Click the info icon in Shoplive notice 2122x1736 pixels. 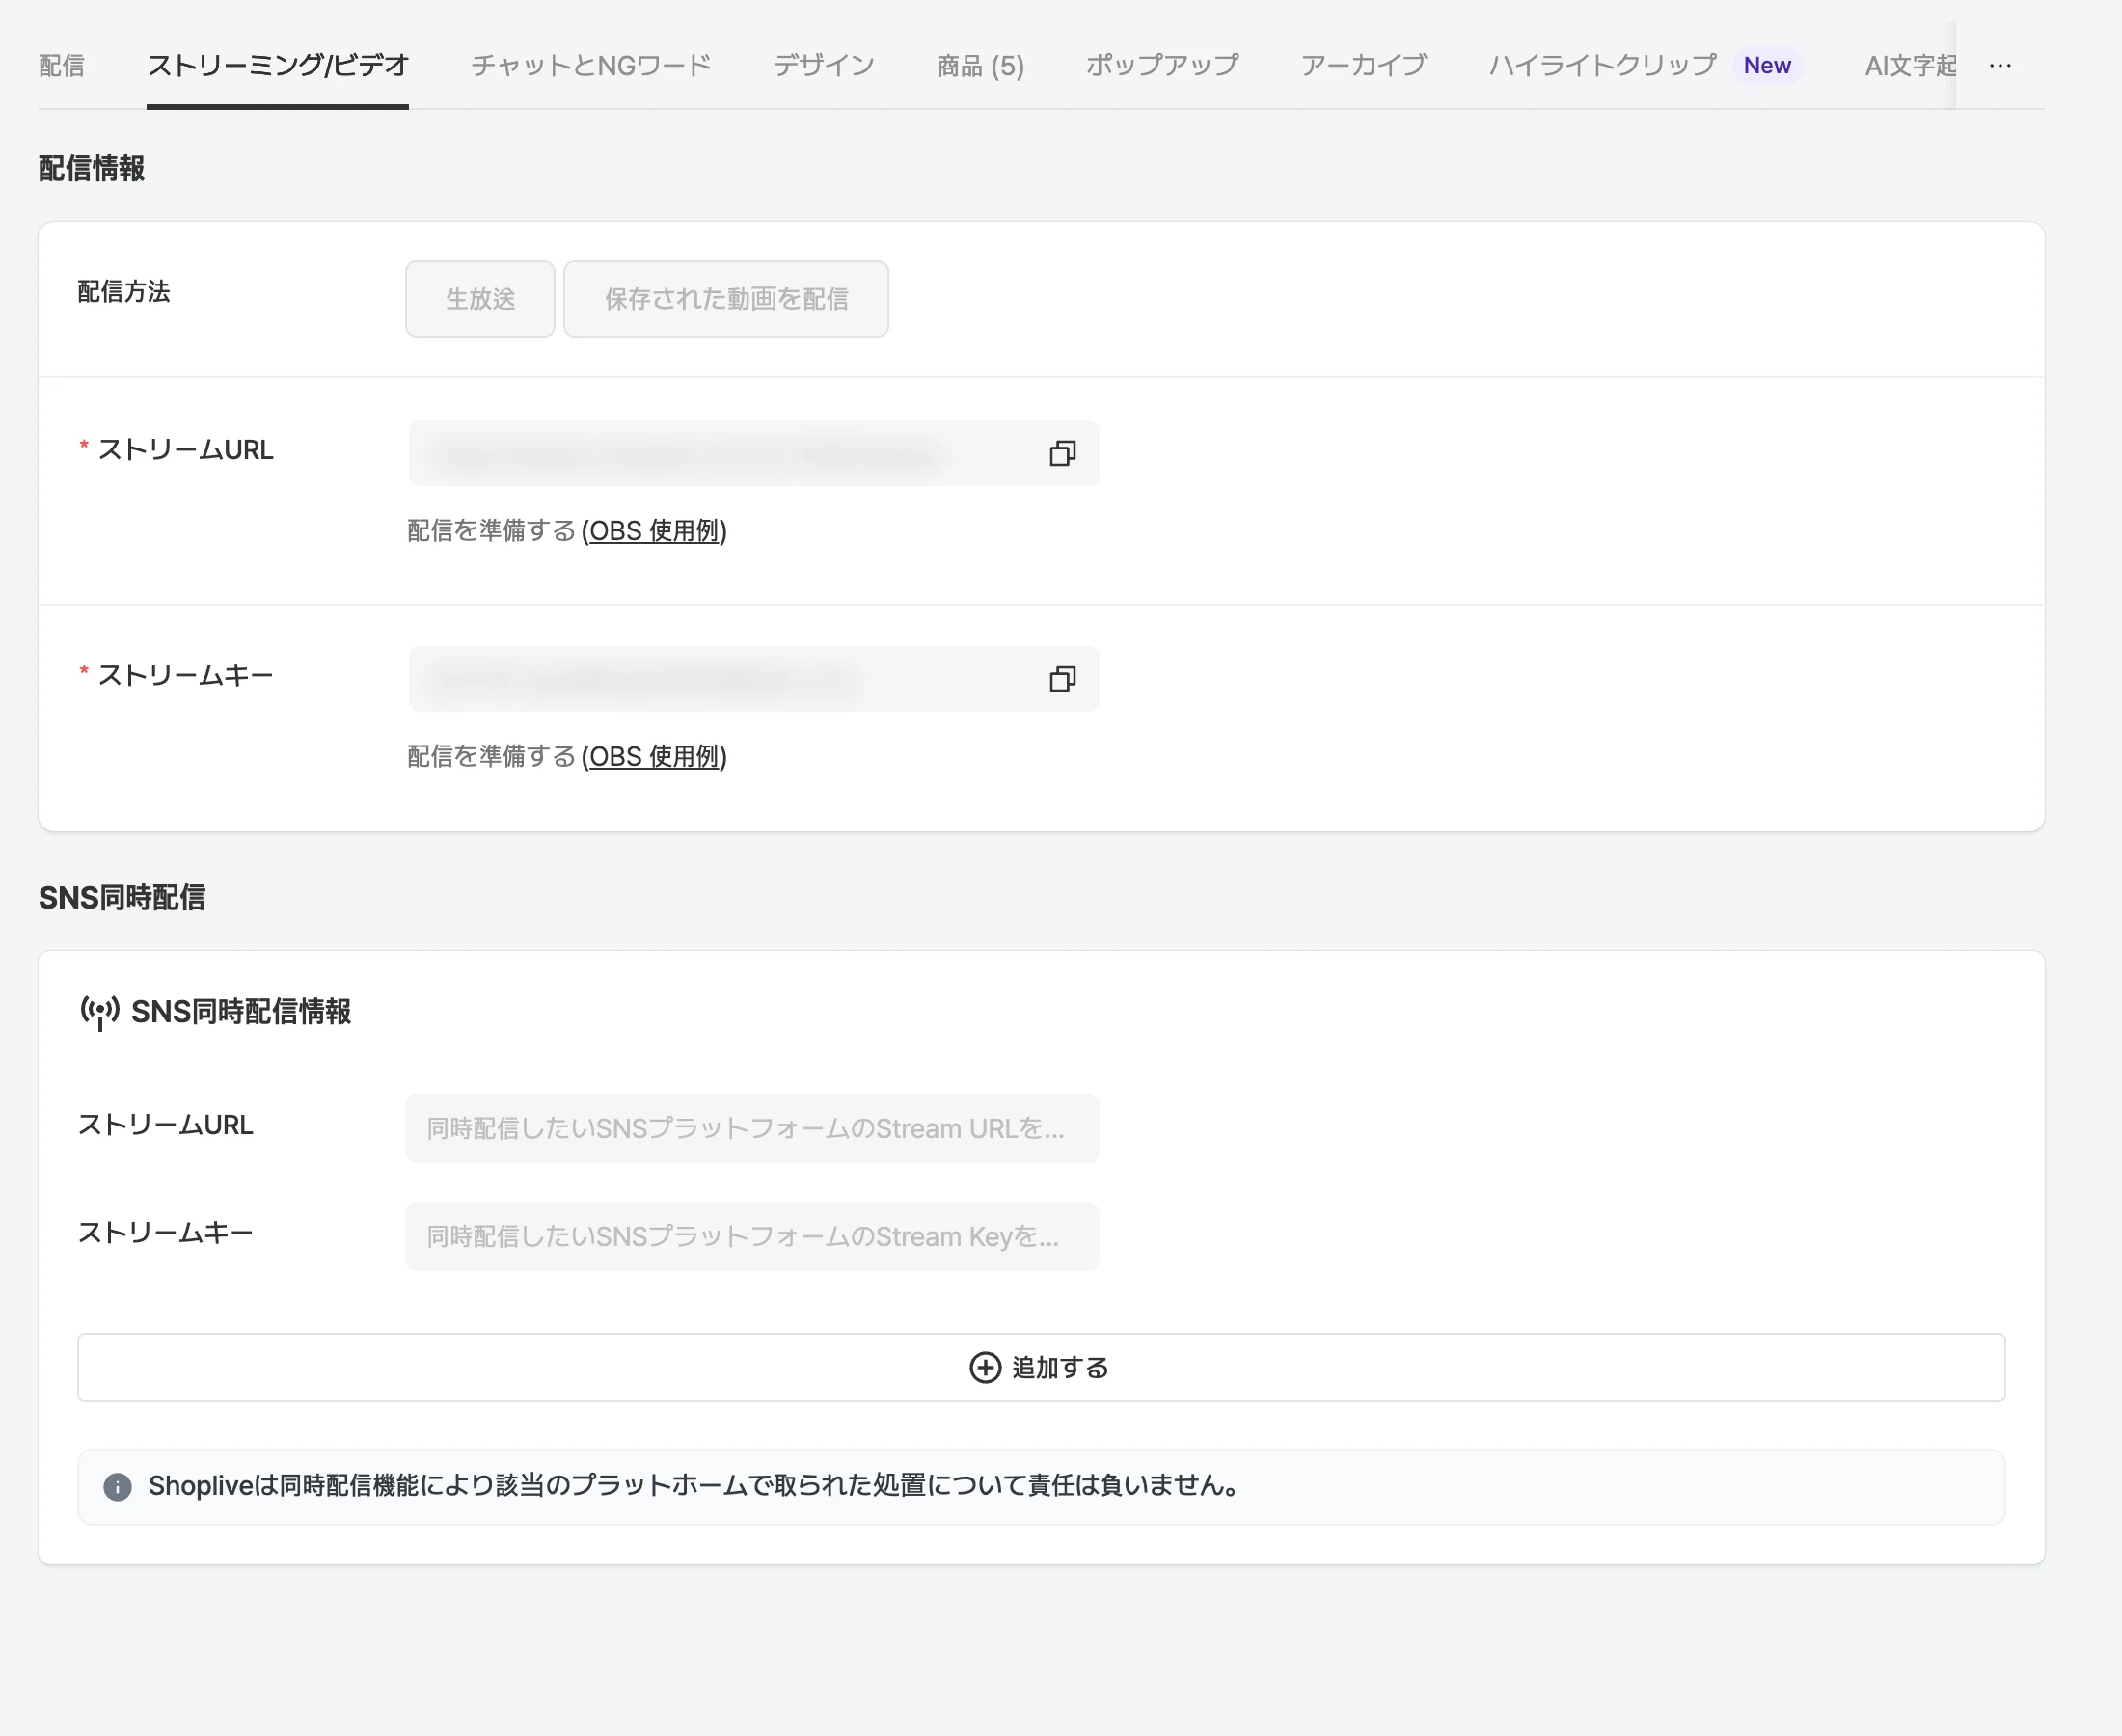click(x=117, y=1487)
